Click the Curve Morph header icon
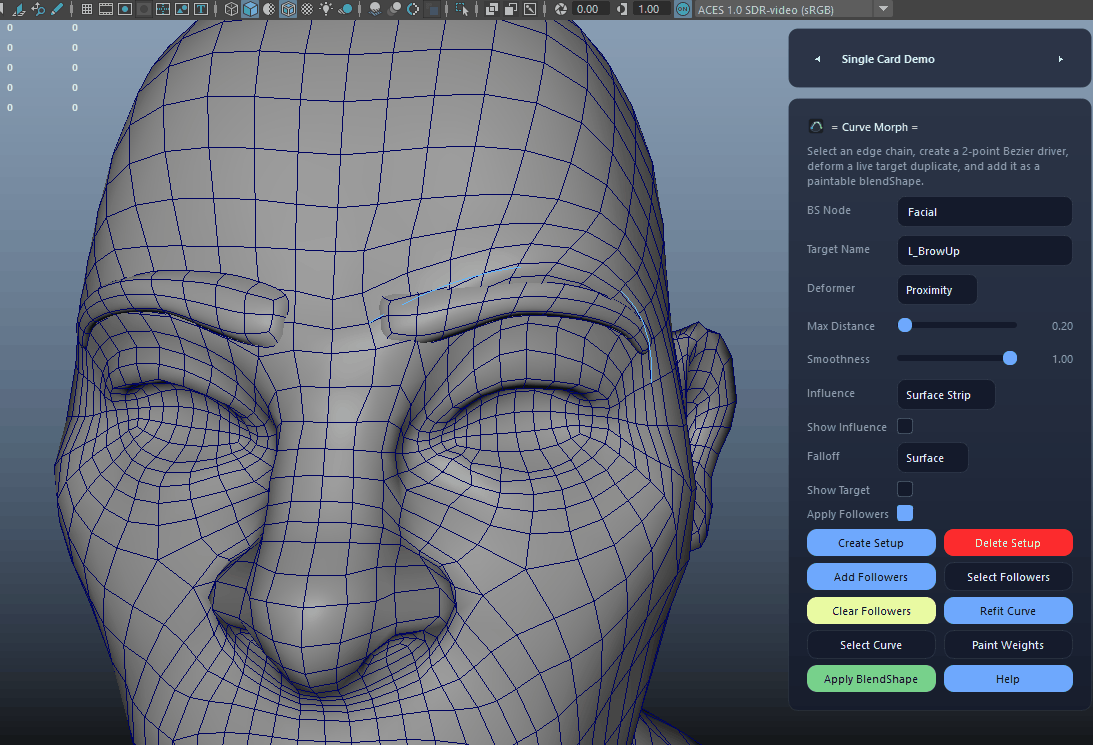 [x=816, y=126]
